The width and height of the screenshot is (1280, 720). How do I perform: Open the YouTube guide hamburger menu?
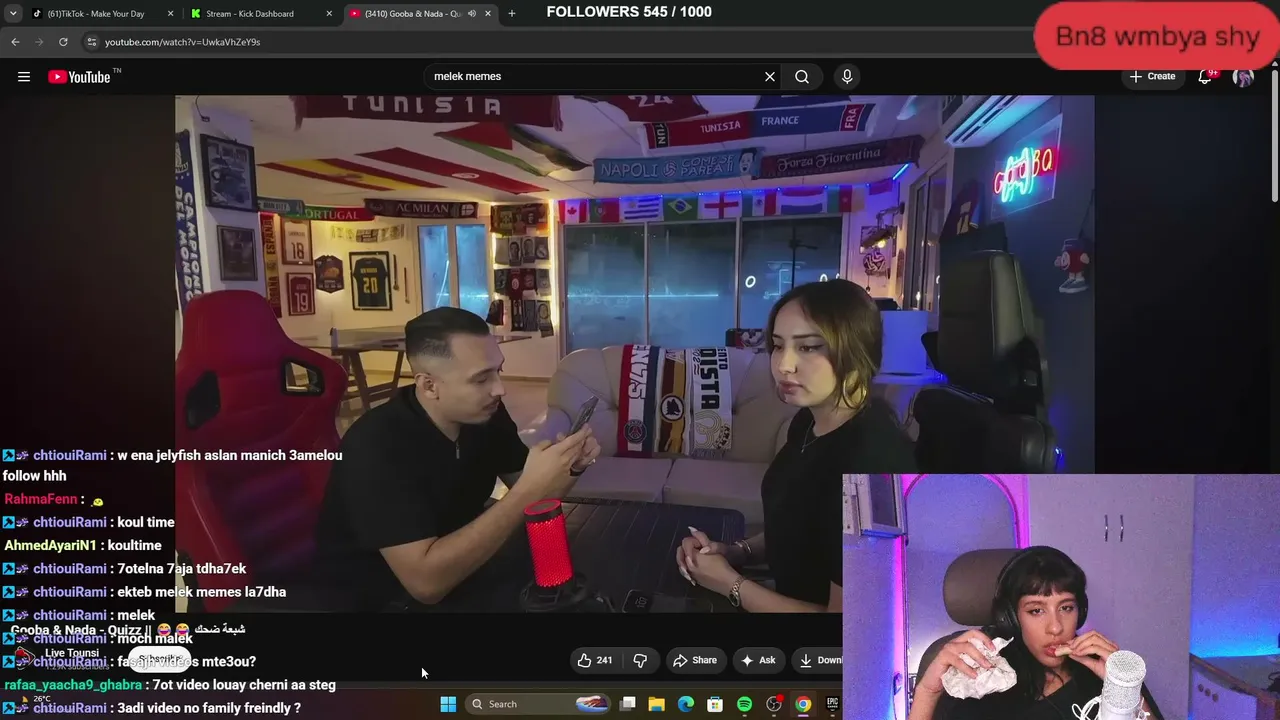tap(24, 77)
